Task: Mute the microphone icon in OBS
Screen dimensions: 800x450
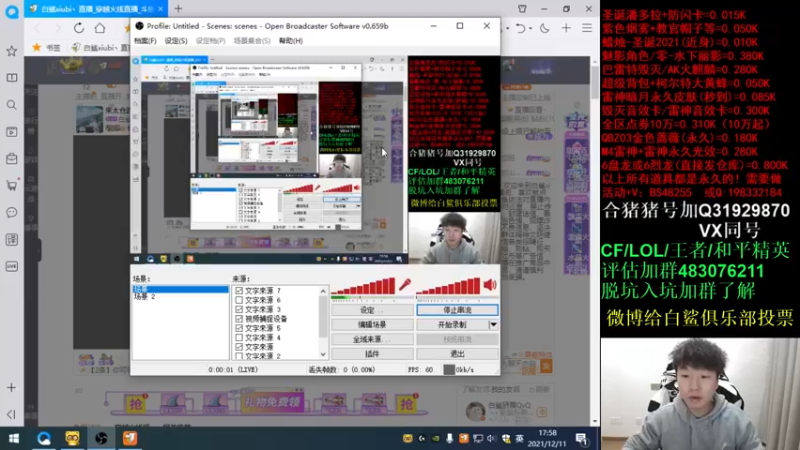Action: pos(405,285)
